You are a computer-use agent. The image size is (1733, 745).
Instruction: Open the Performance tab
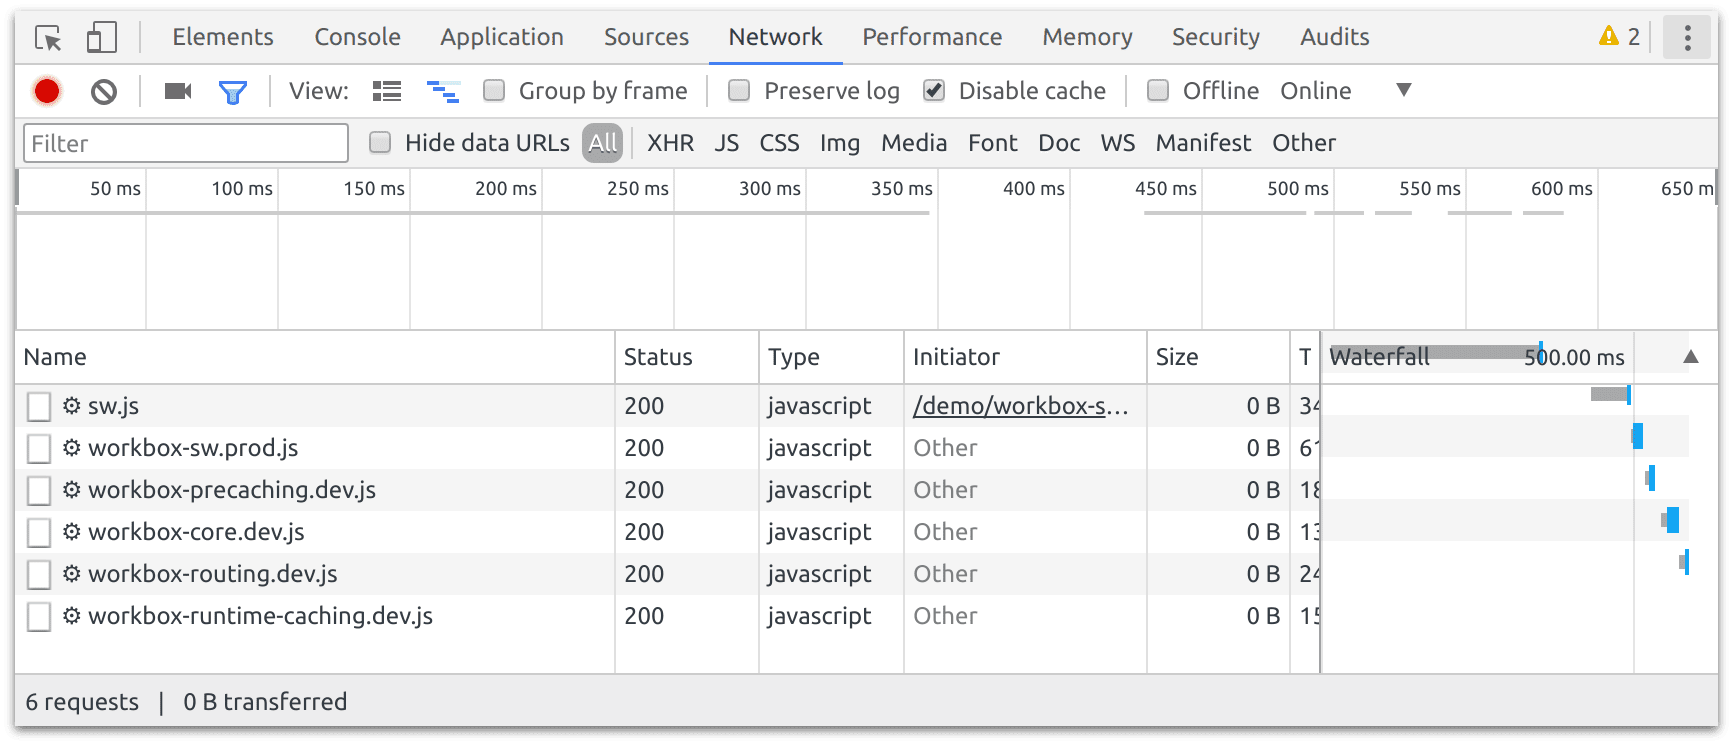click(x=932, y=37)
